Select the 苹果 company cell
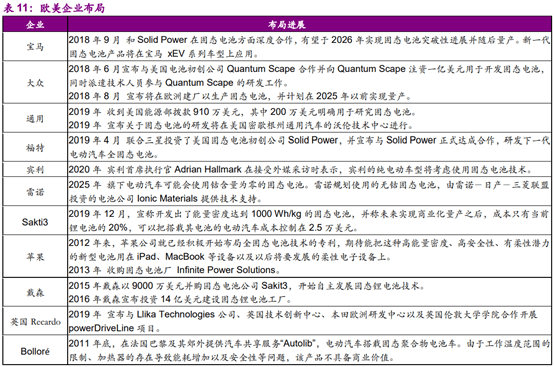Viewport: 554px width, 367px height. coord(35,257)
